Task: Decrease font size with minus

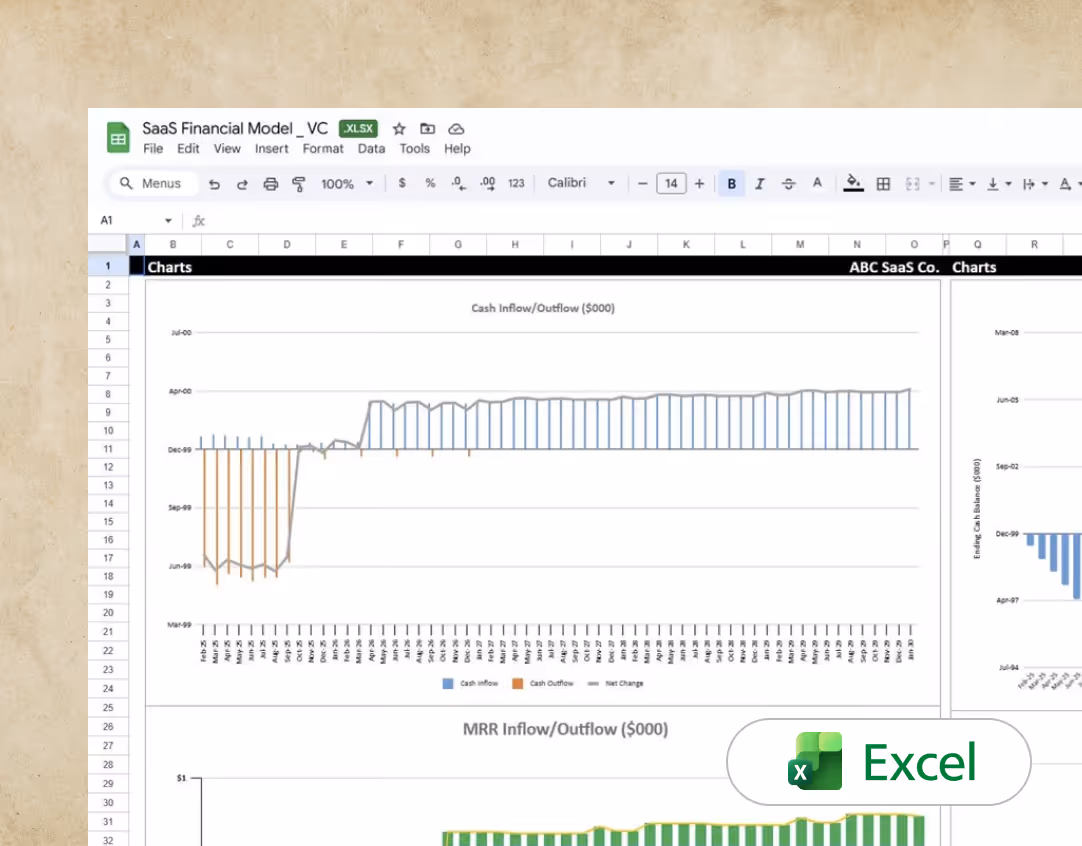Action: [642, 184]
